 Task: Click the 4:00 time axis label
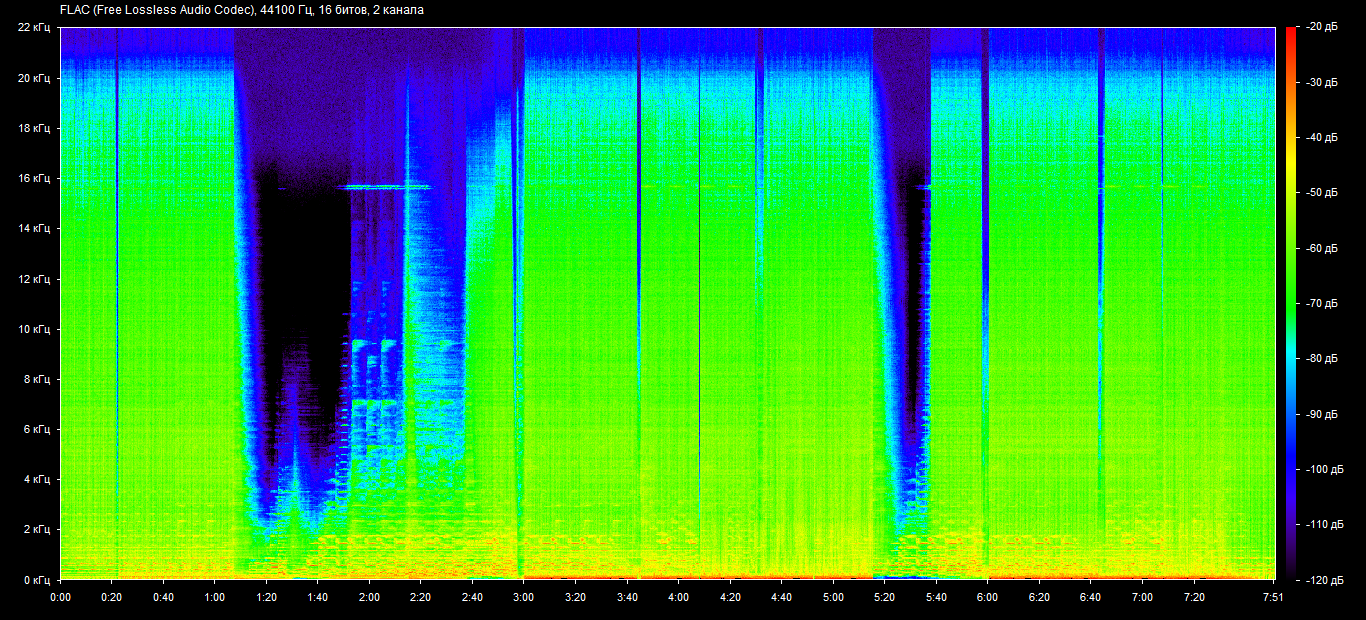(679, 597)
